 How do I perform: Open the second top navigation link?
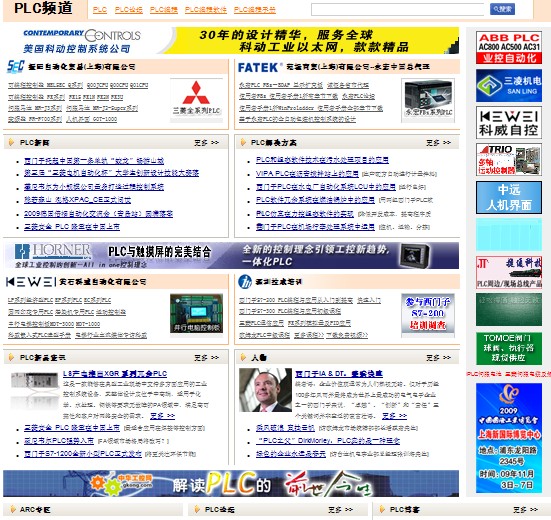click(x=129, y=10)
